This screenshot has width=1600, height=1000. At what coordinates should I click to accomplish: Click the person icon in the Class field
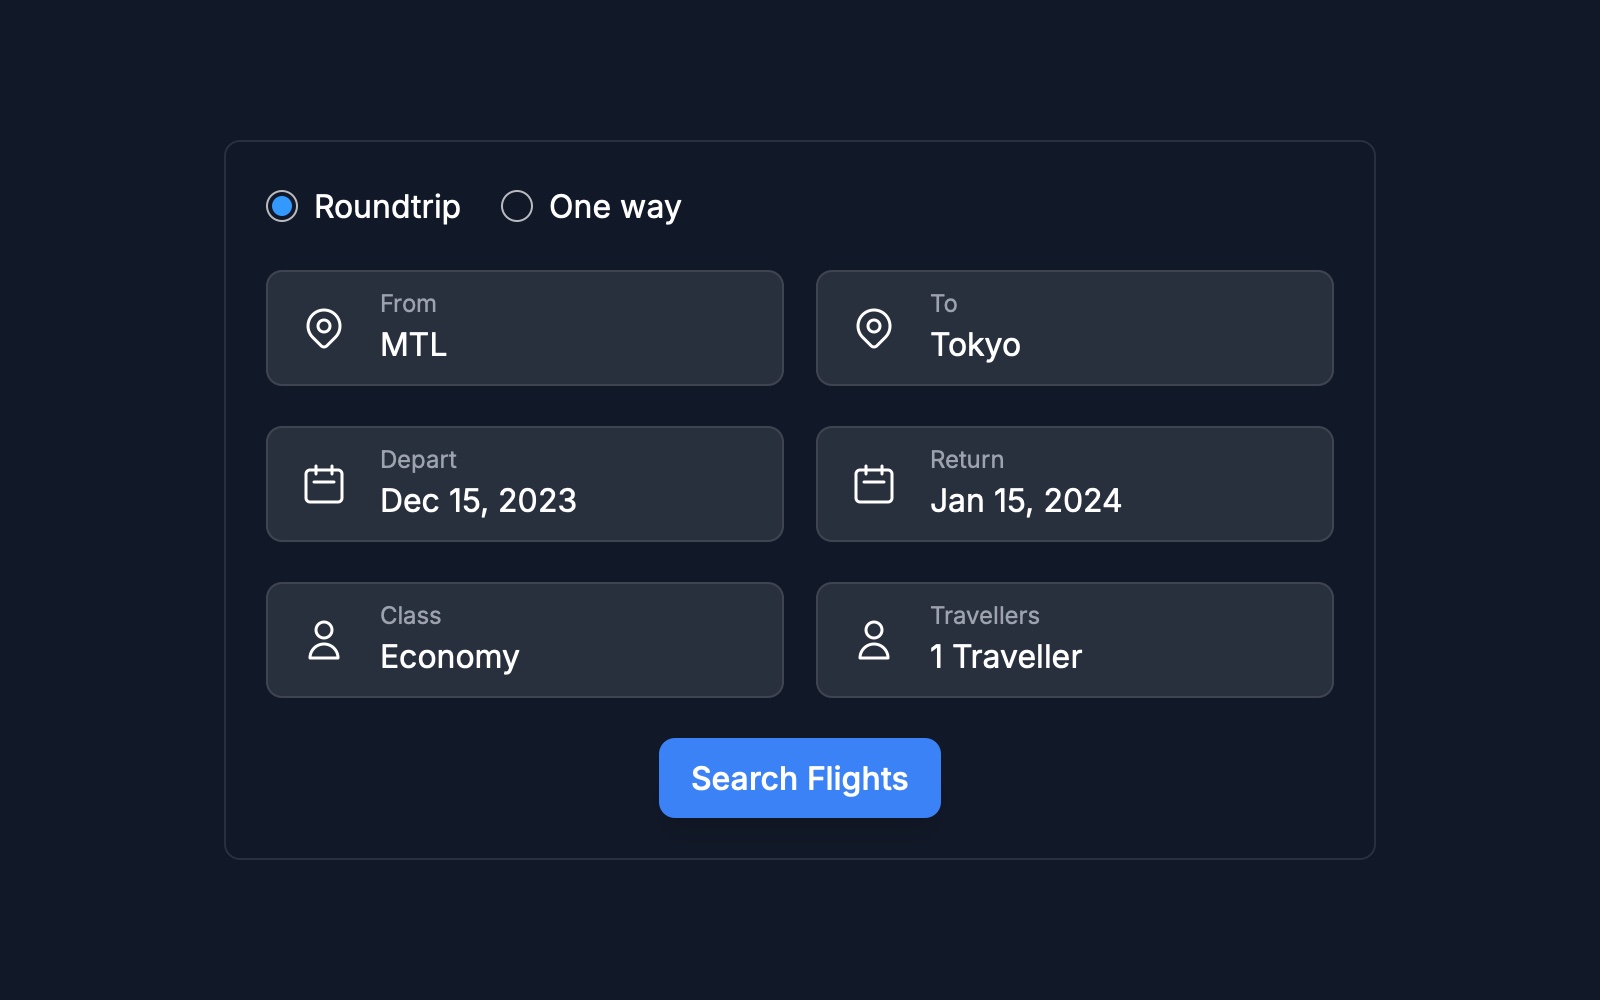pos(324,639)
